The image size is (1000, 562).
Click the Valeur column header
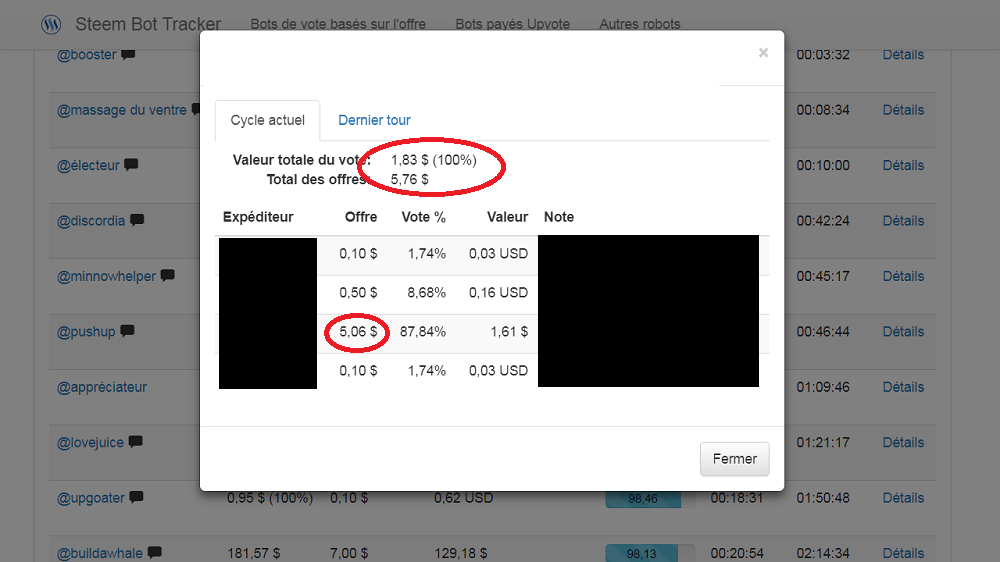point(508,218)
